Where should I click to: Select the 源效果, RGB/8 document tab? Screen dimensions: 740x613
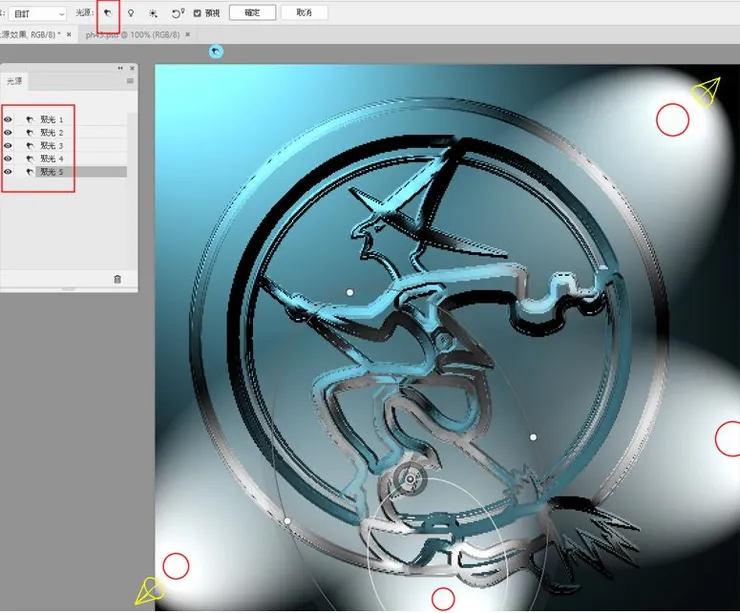click(31, 34)
